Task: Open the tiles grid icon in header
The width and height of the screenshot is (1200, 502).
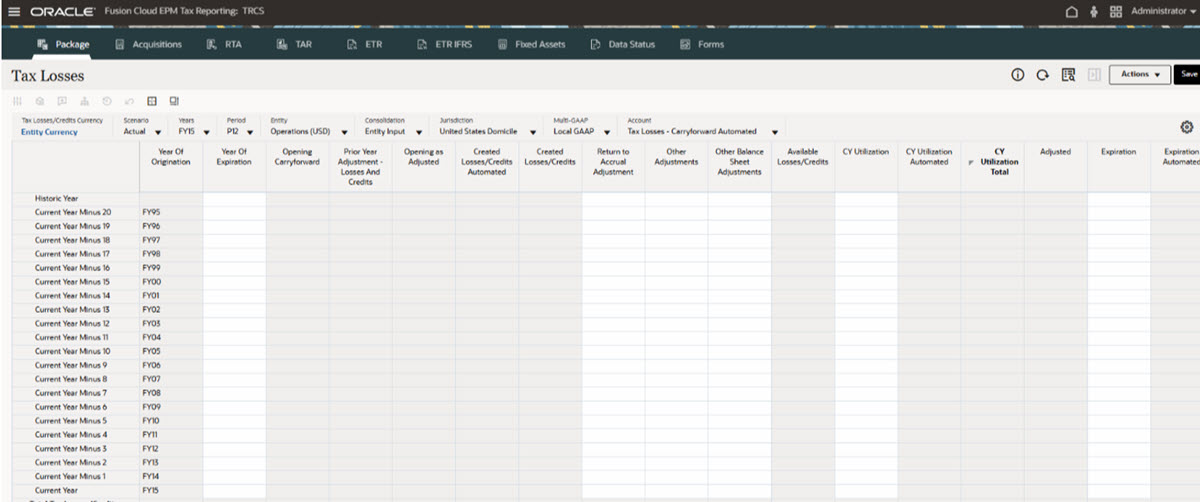Action: coord(1116,11)
